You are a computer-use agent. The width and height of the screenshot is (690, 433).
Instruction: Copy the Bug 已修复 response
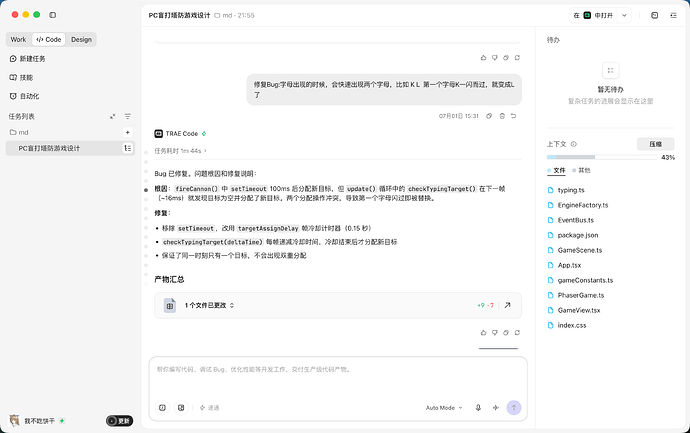pos(506,333)
